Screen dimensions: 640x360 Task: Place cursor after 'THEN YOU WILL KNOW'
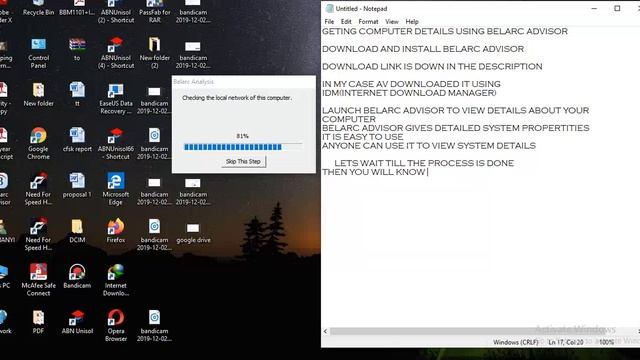[427, 172]
